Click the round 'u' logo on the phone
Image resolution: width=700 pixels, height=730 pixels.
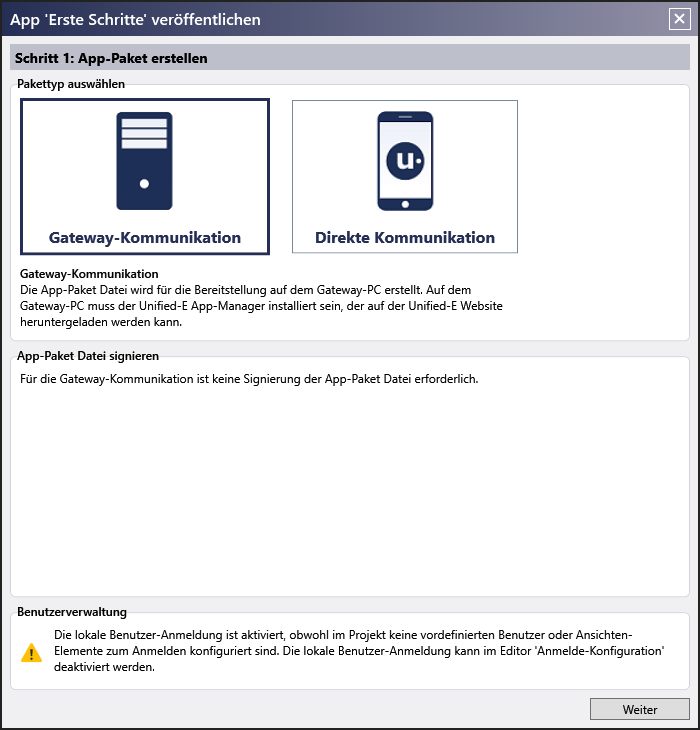click(x=405, y=161)
